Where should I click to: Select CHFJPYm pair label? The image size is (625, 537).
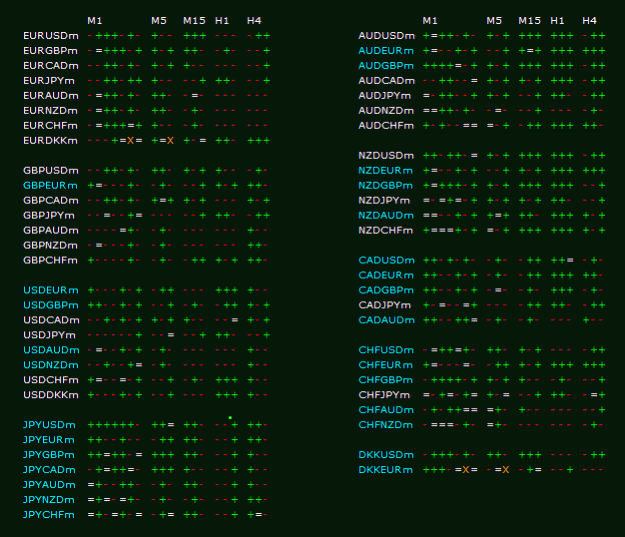click(384, 395)
